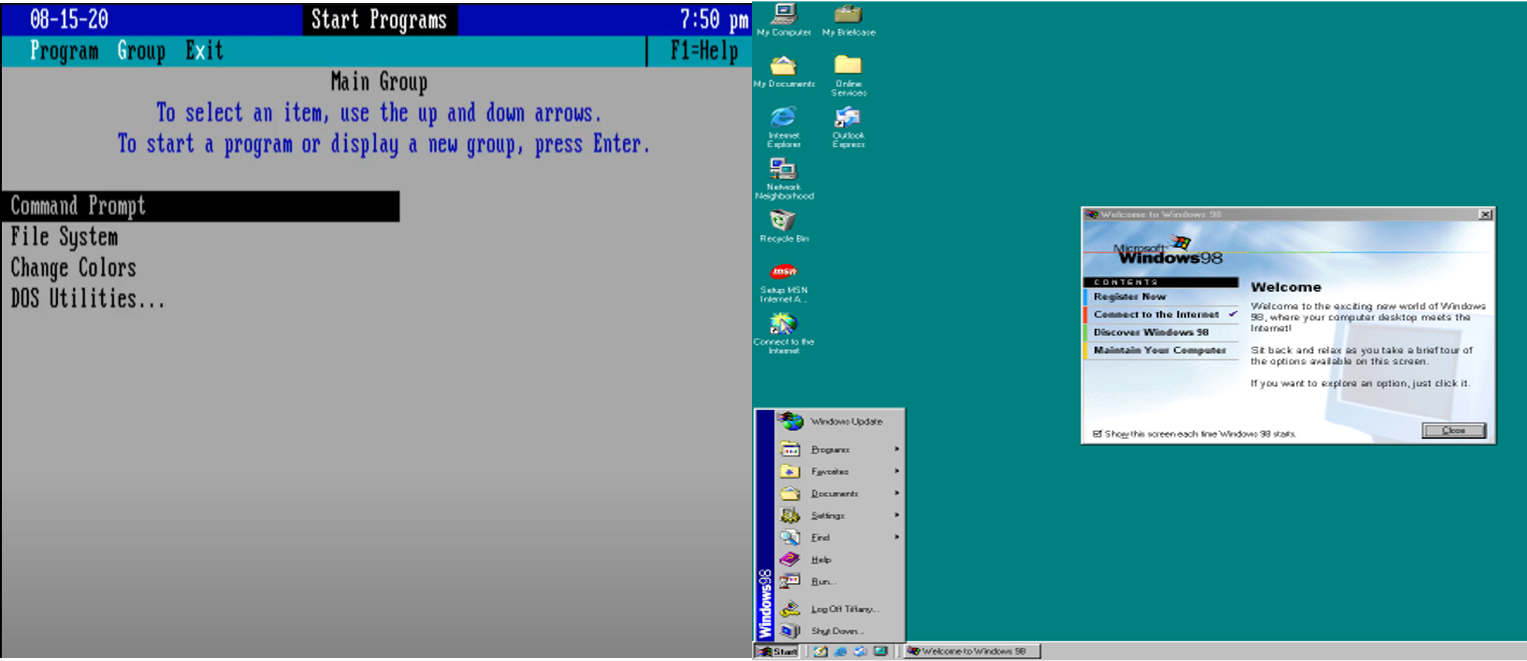Select DOS Utilities... in the Main Group list
This screenshot has height=661, width=1527.
tap(200, 299)
